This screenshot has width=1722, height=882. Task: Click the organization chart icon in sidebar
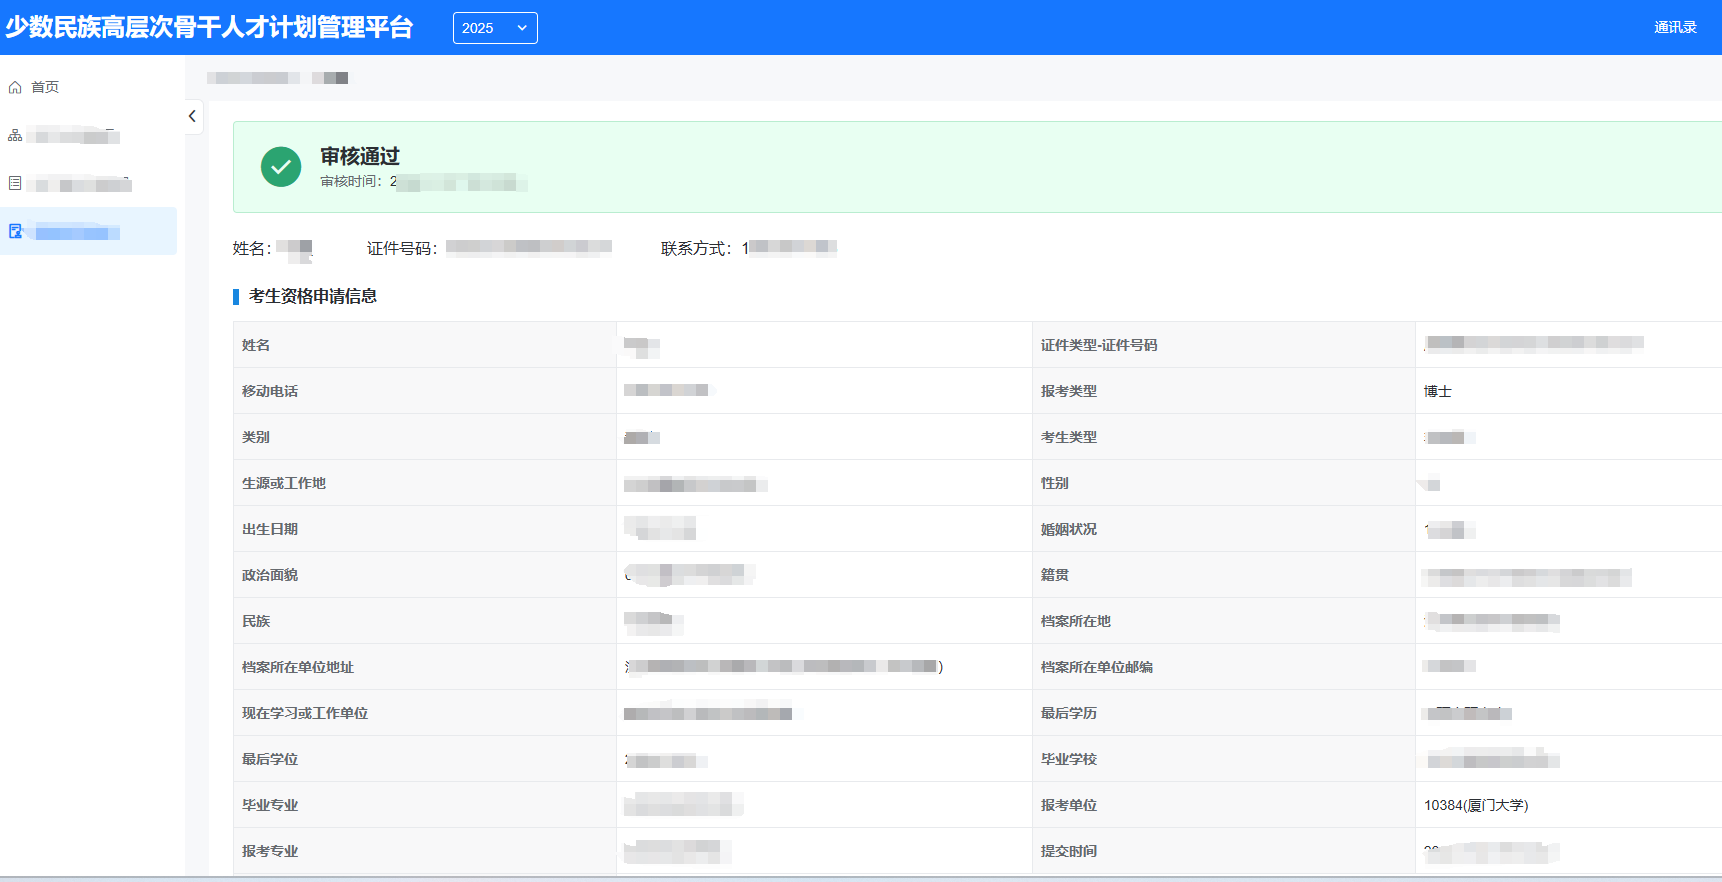15,135
